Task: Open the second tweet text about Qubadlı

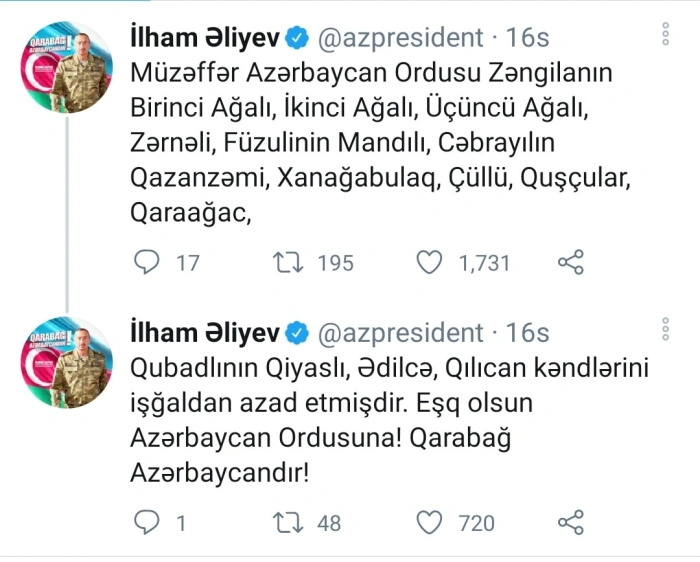Action: pyautogui.click(x=390, y=421)
